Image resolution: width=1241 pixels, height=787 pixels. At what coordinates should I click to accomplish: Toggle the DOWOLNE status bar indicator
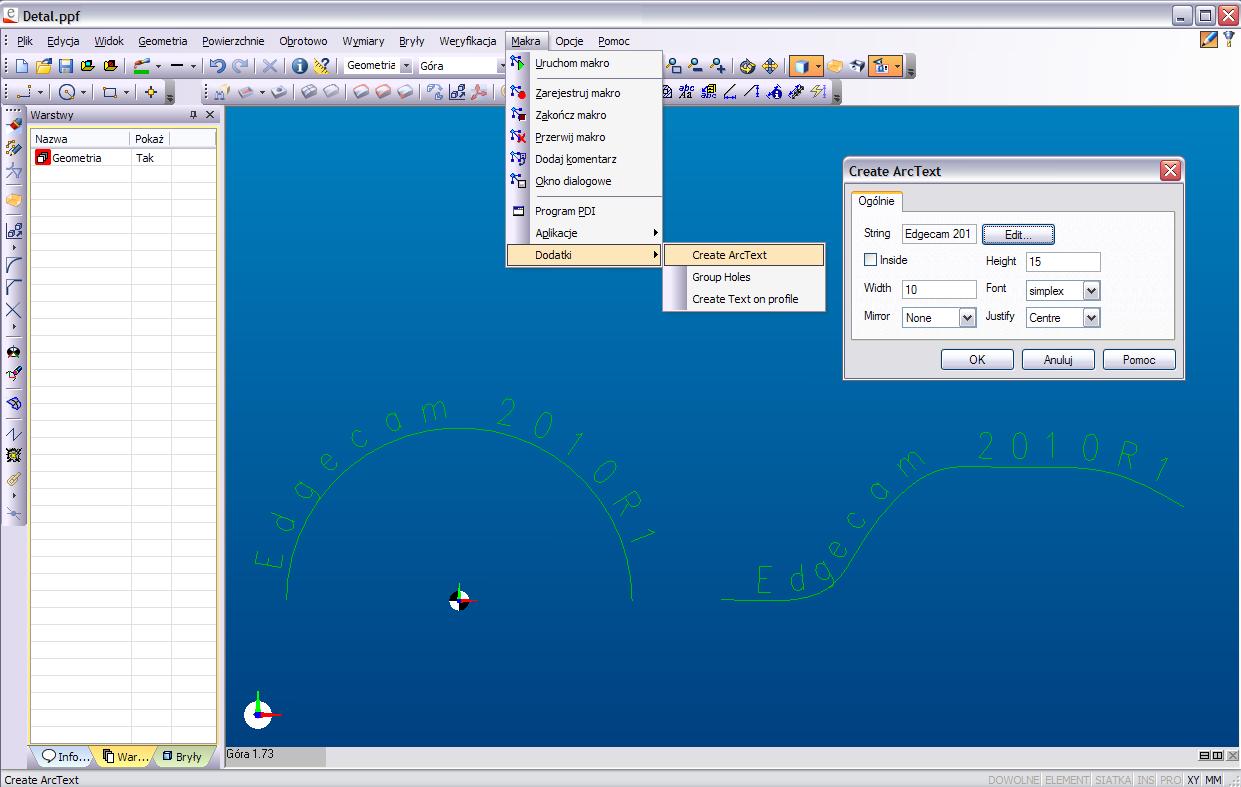(1014, 780)
